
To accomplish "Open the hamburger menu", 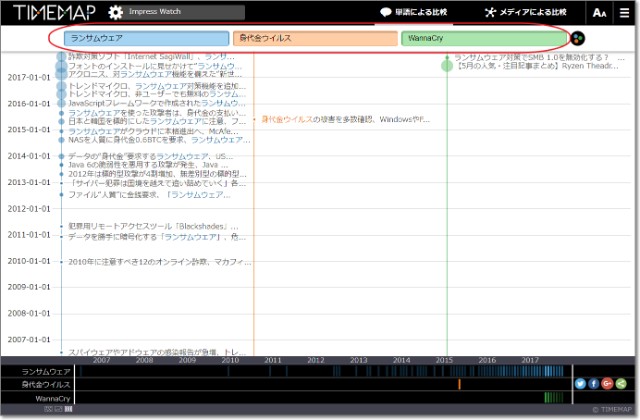I will pos(623,13).
